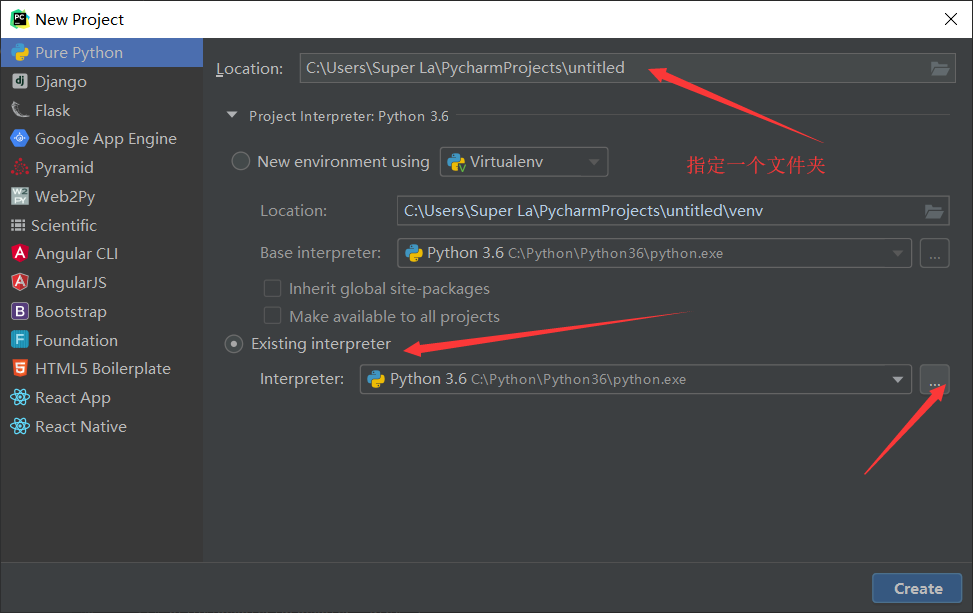Open the Virtualenv environment type dropdown
The image size is (973, 613).
coord(524,162)
